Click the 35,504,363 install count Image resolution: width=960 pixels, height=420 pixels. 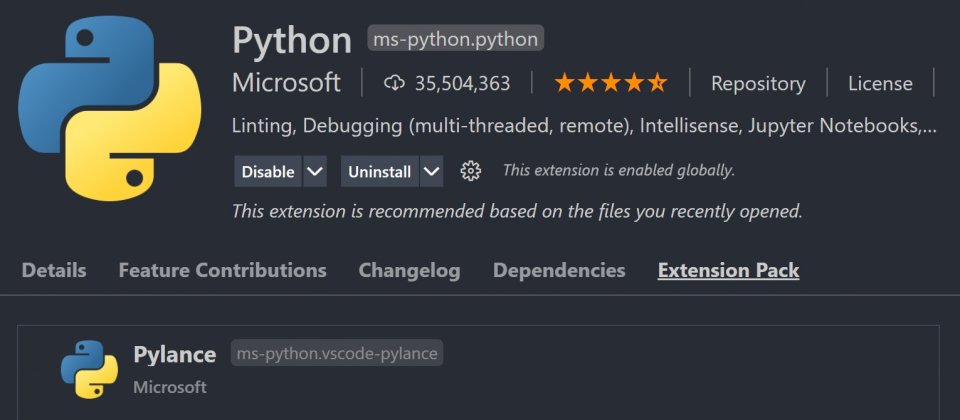coord(462,83)
